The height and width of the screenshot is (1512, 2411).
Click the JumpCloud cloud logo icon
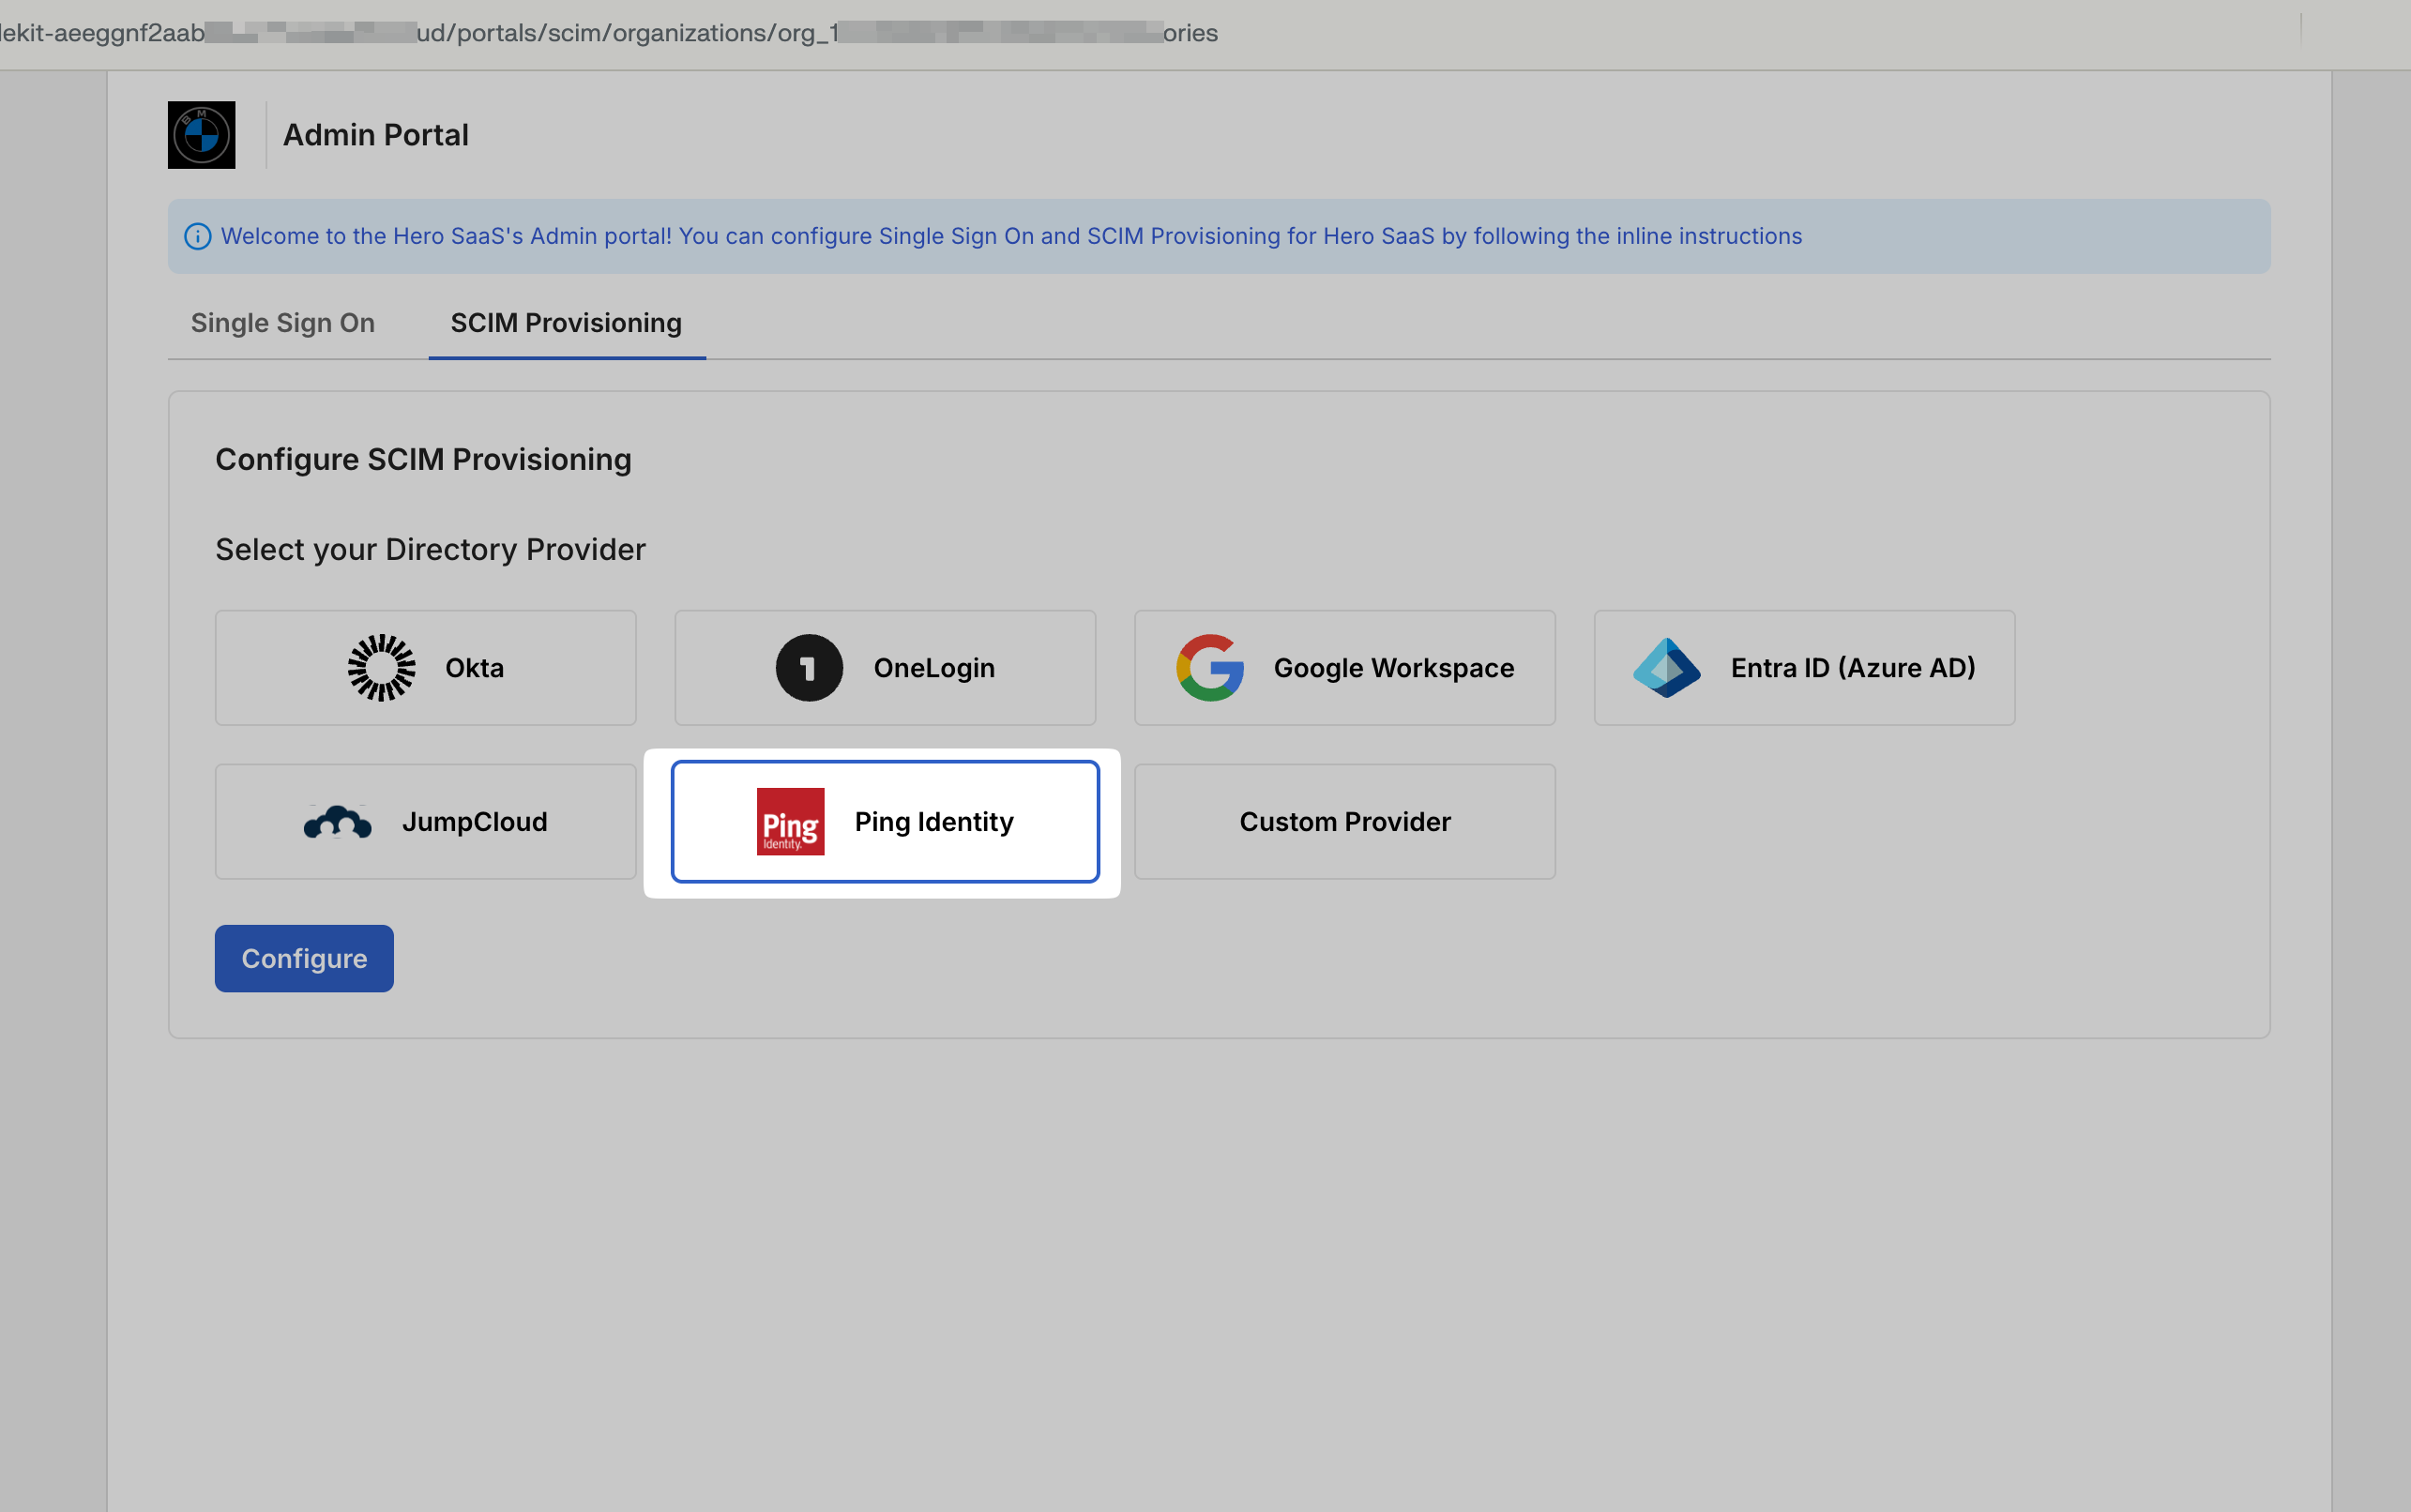pos(338,821)
